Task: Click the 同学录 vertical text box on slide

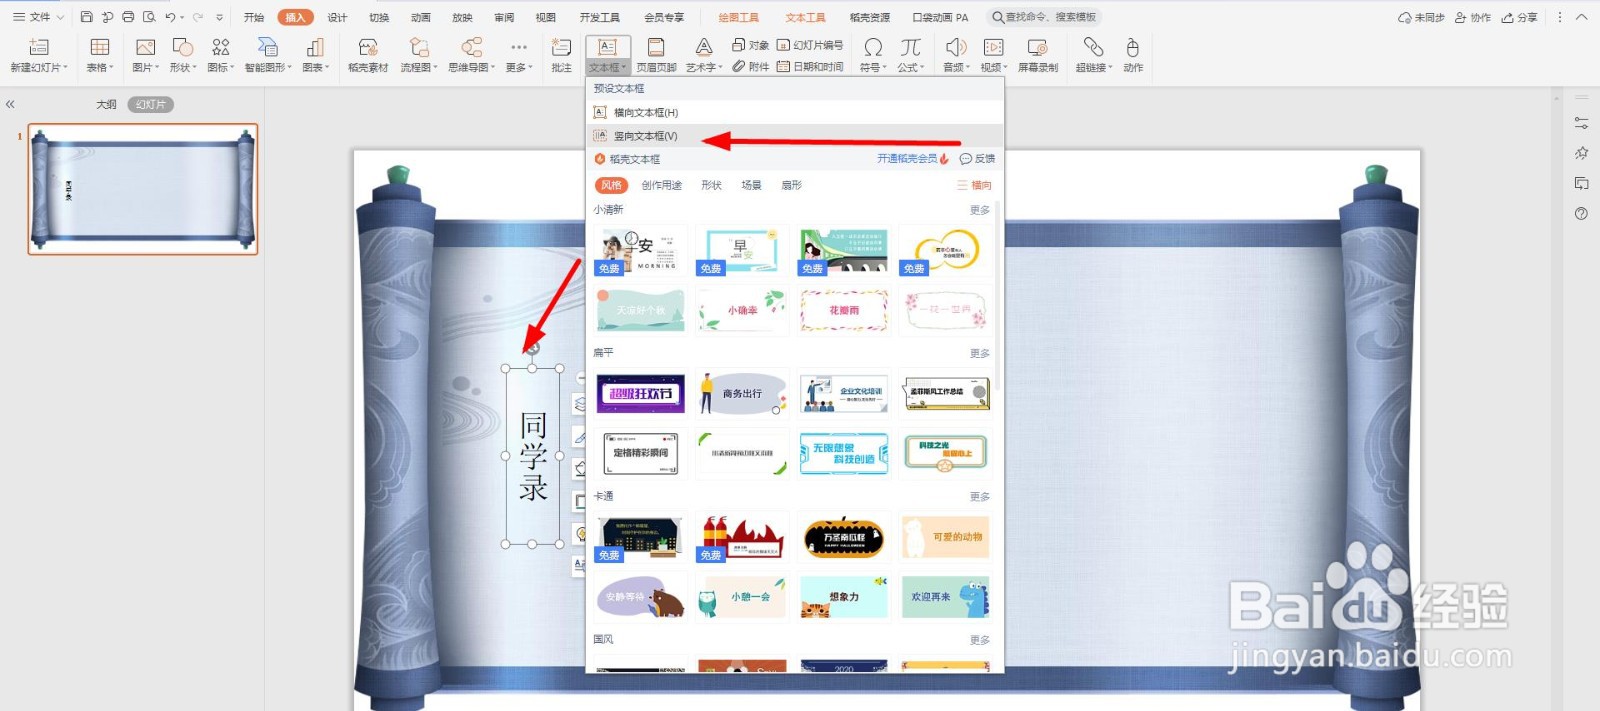Action: coord(533,456)
